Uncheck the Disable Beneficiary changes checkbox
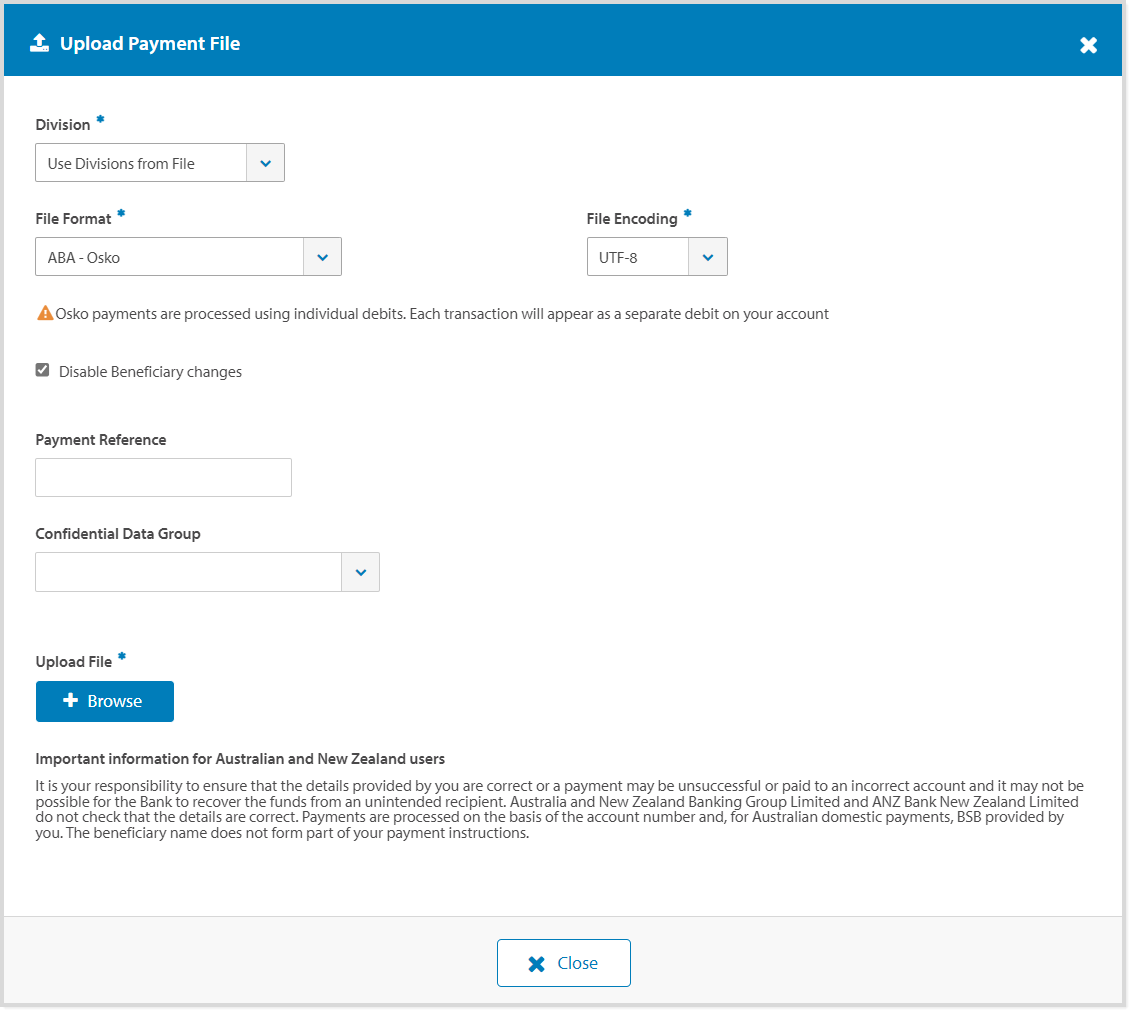Image resolution: width=1132 pixels, height=1013 pixels. pos(43,371)
